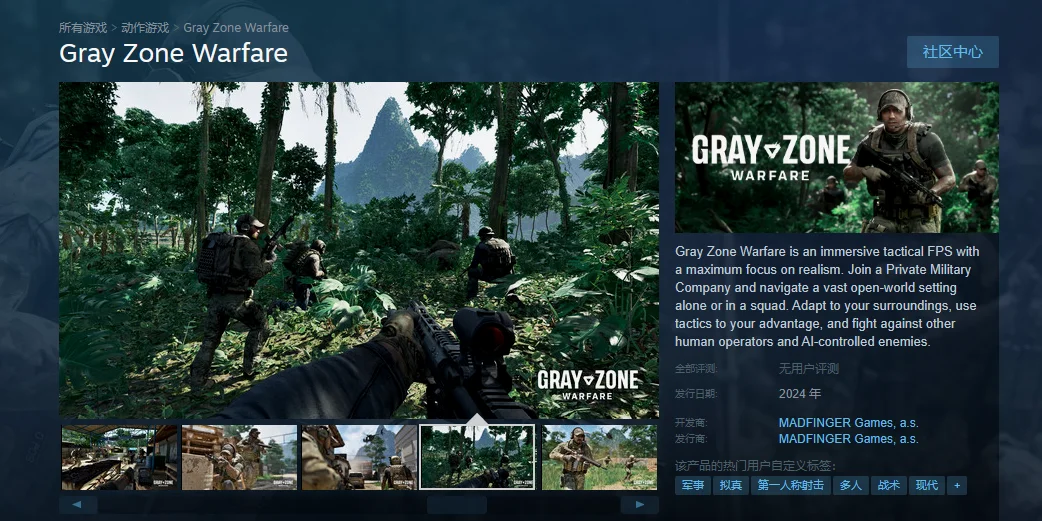The width and height of the screenshot is (1042, 521).
Task: Select the 战术 tag
Action: tap(888, 486)
